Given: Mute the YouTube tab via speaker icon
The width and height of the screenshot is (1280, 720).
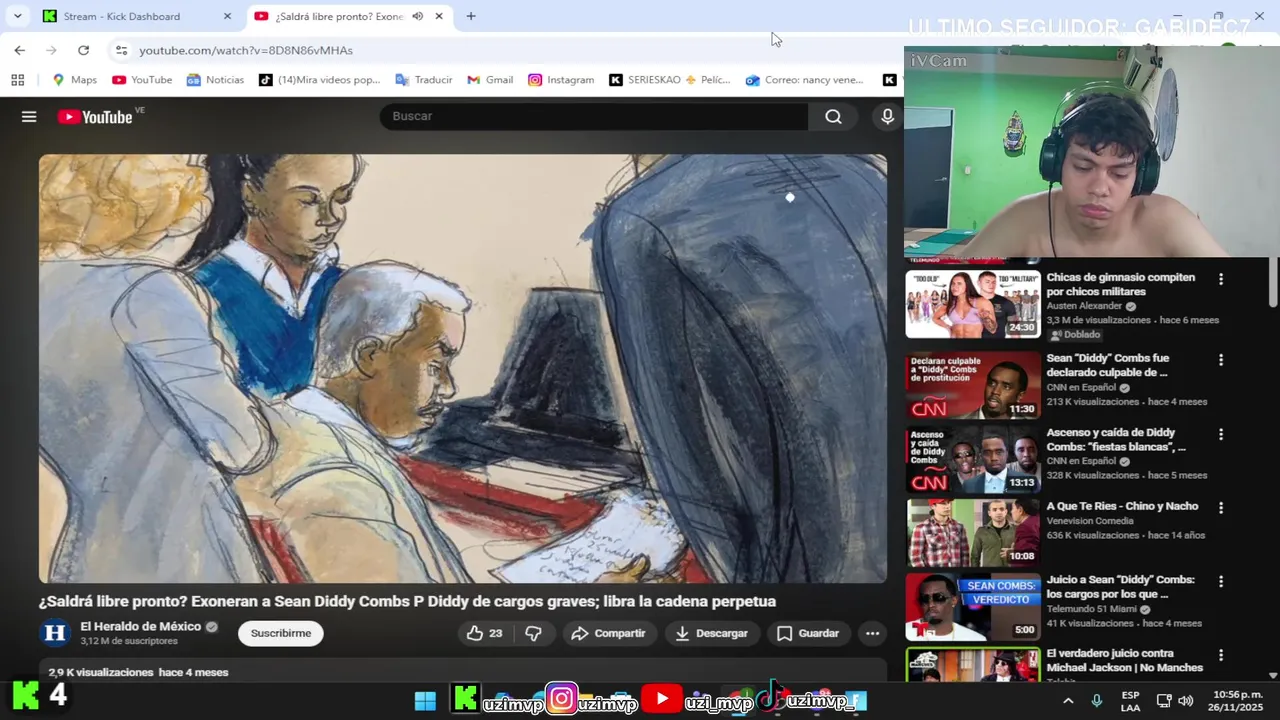Looking at the screenshot, I should (x=417, y=16).
